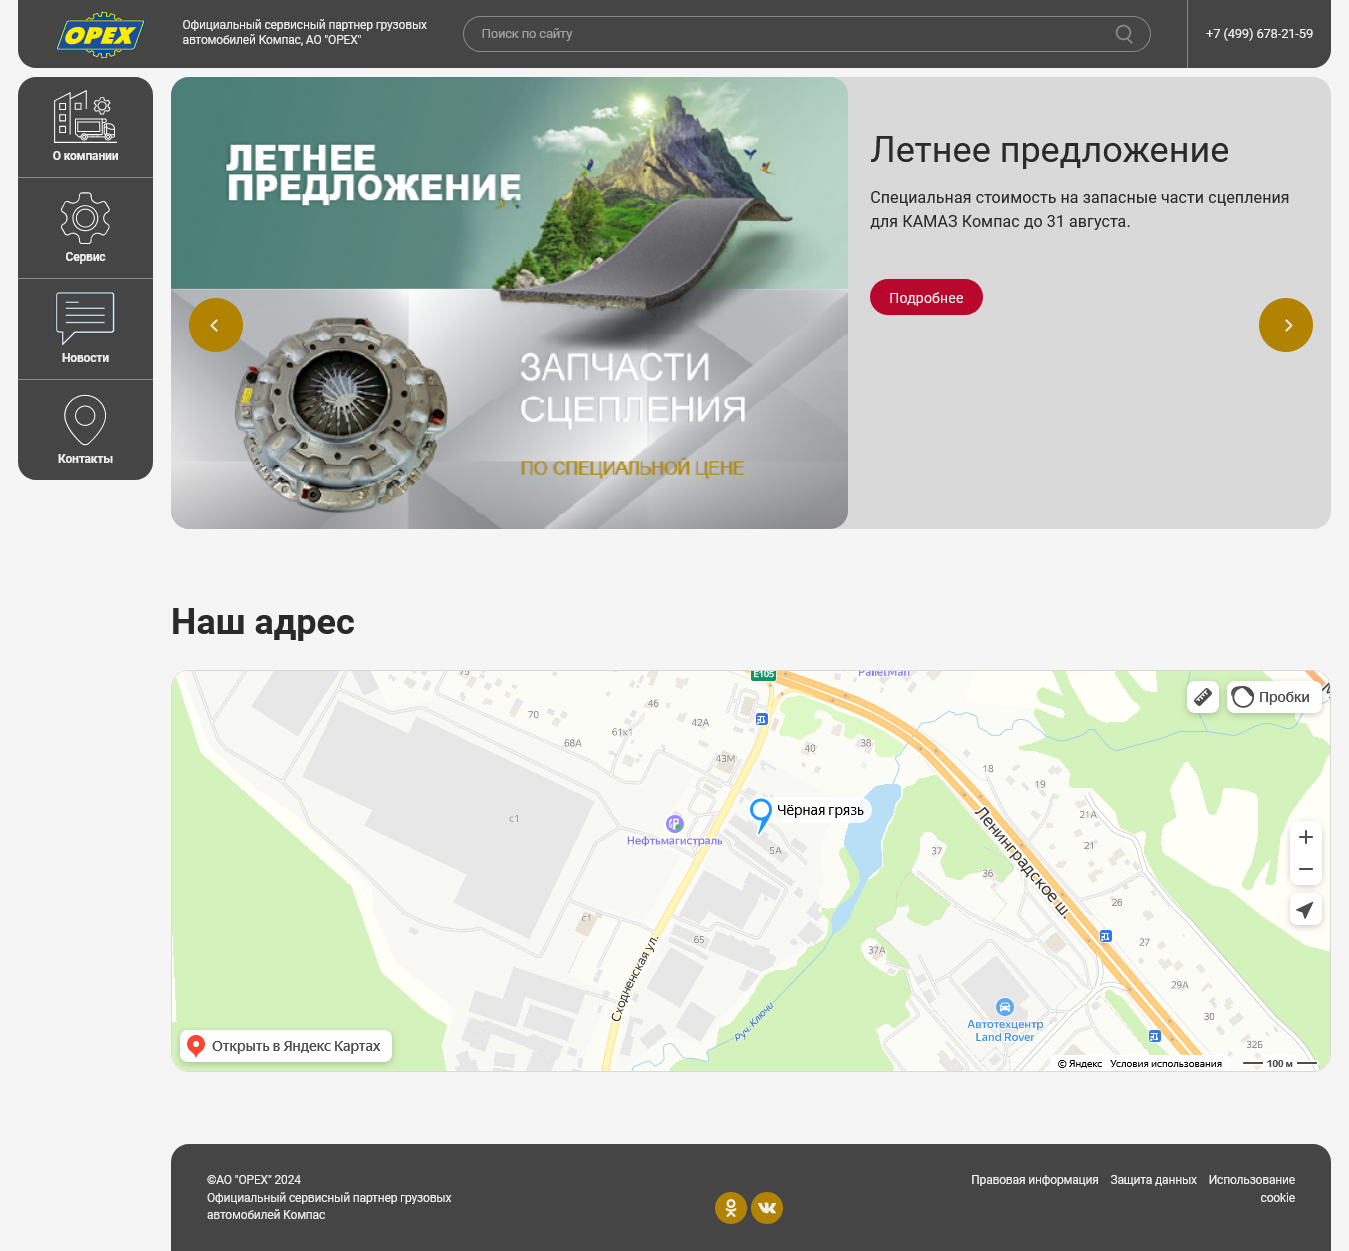The width and height of the screenshot is (1349, 1251).
Task: Click the Автотехцентр Land Rover map marker
Action: (1005, 1007)
